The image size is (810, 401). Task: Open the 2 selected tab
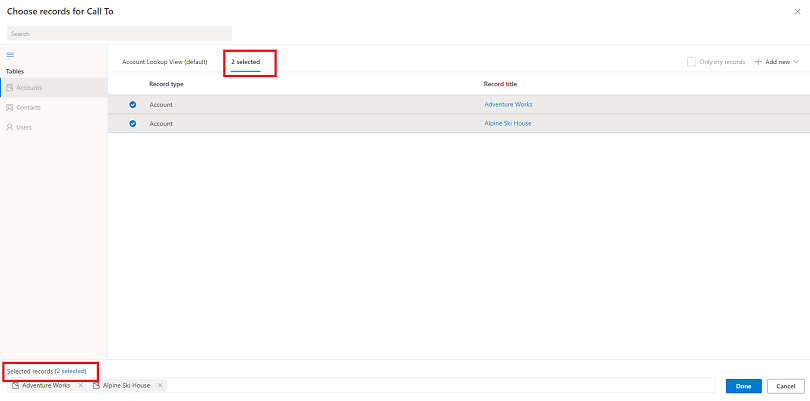pos(245,62)
